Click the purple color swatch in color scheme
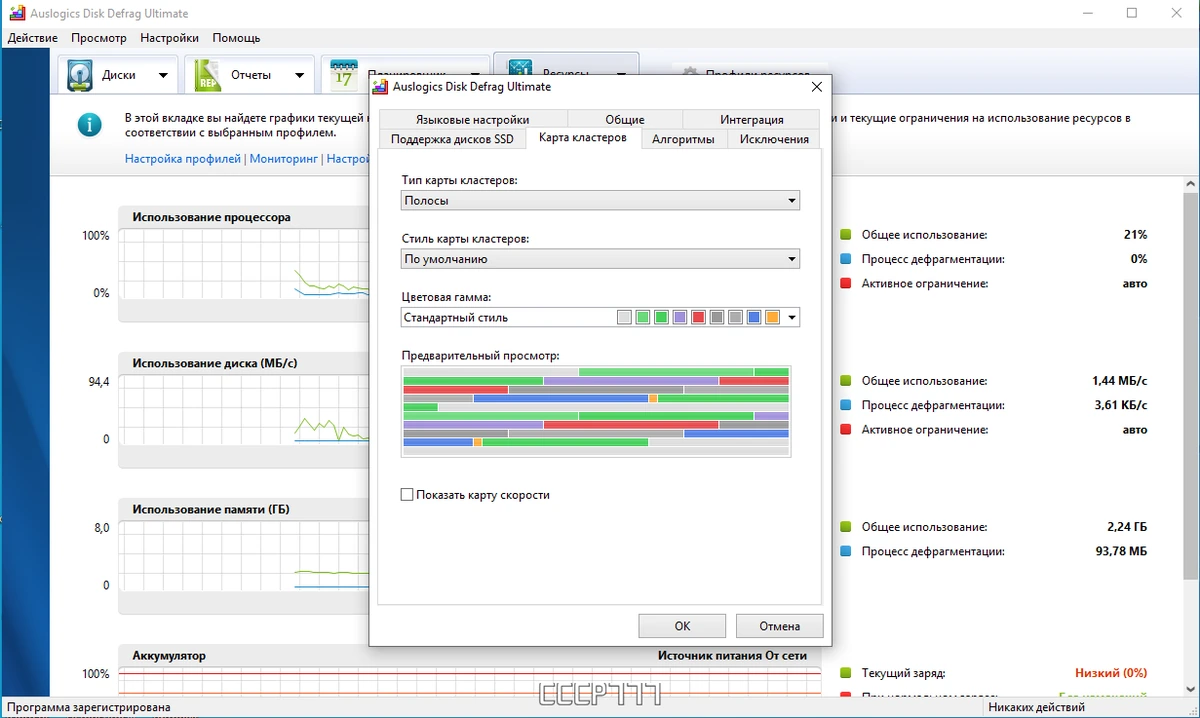The image size is (1200, 718). point(679,318)
